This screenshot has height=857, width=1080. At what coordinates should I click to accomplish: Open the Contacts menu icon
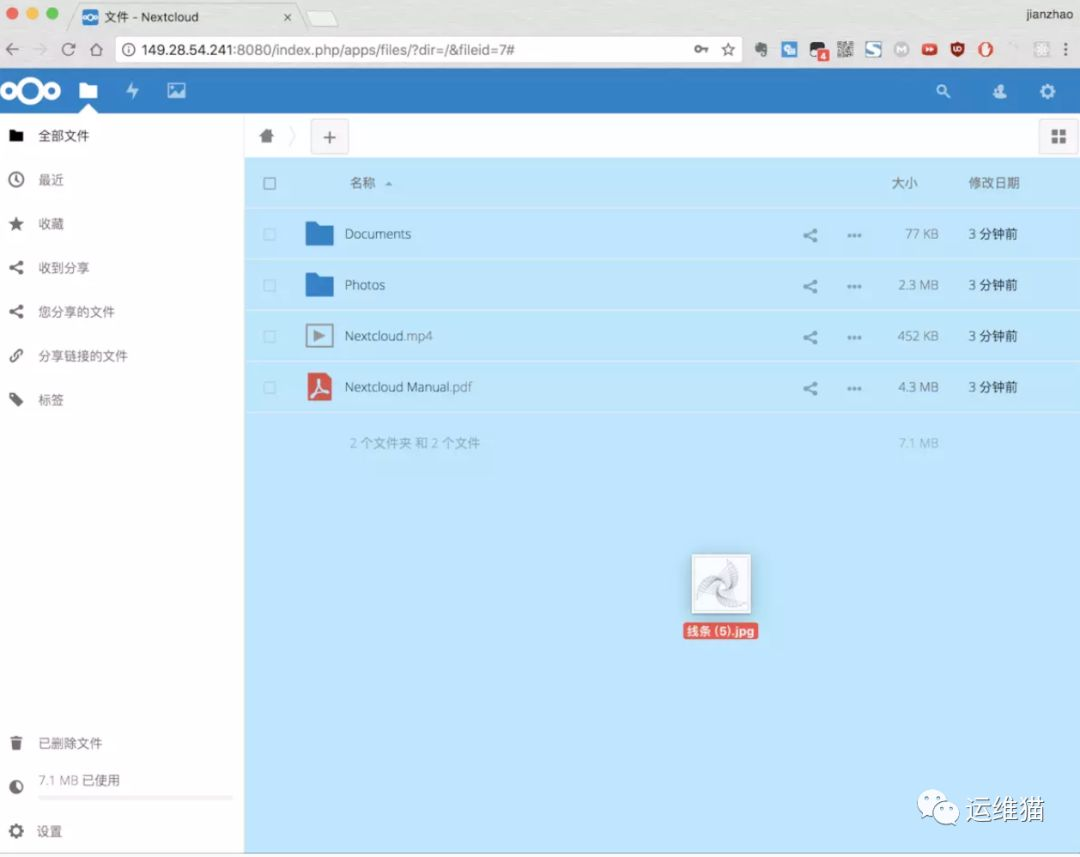coord(1000,91)
